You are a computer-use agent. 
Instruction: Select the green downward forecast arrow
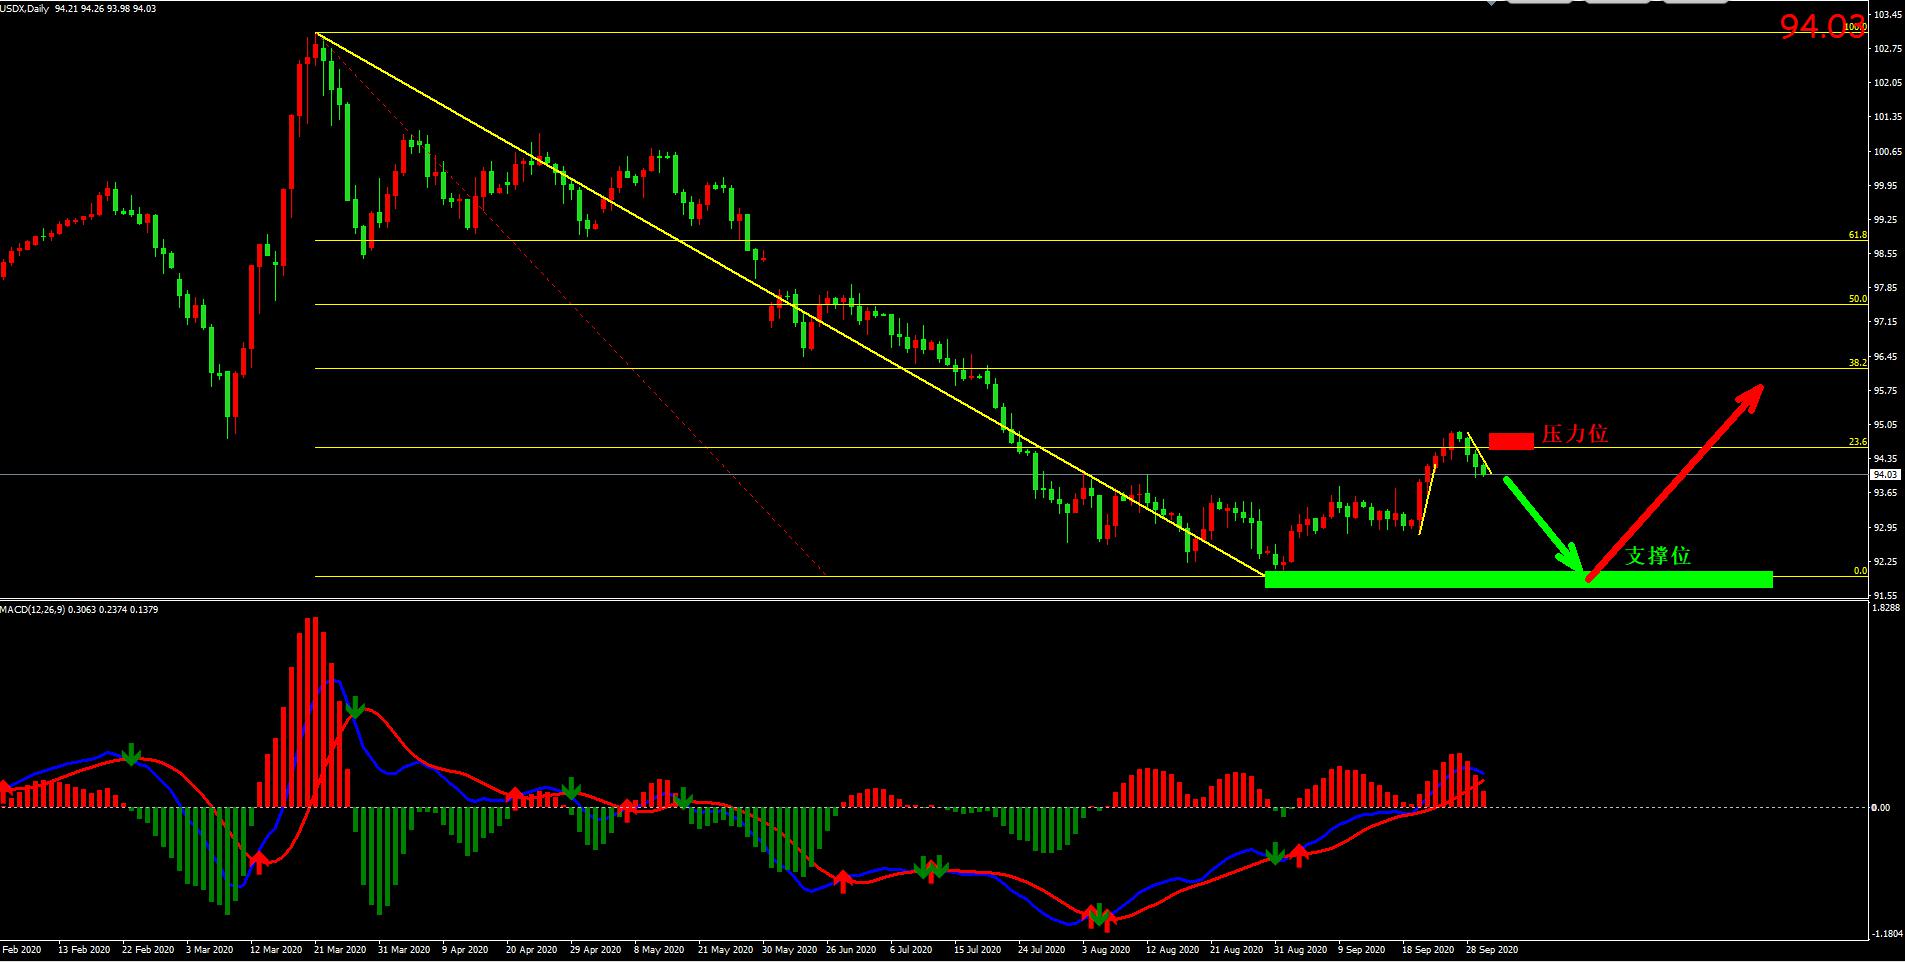[x=1543, y=523]
